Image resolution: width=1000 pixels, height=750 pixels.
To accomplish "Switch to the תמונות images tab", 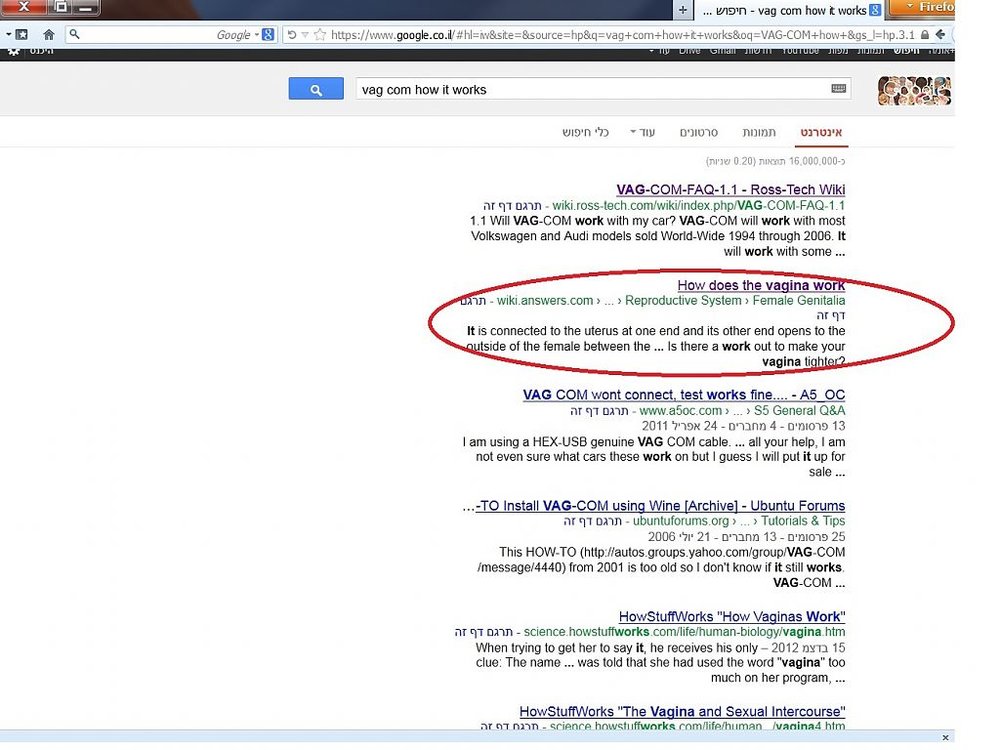I will (759, 132).
